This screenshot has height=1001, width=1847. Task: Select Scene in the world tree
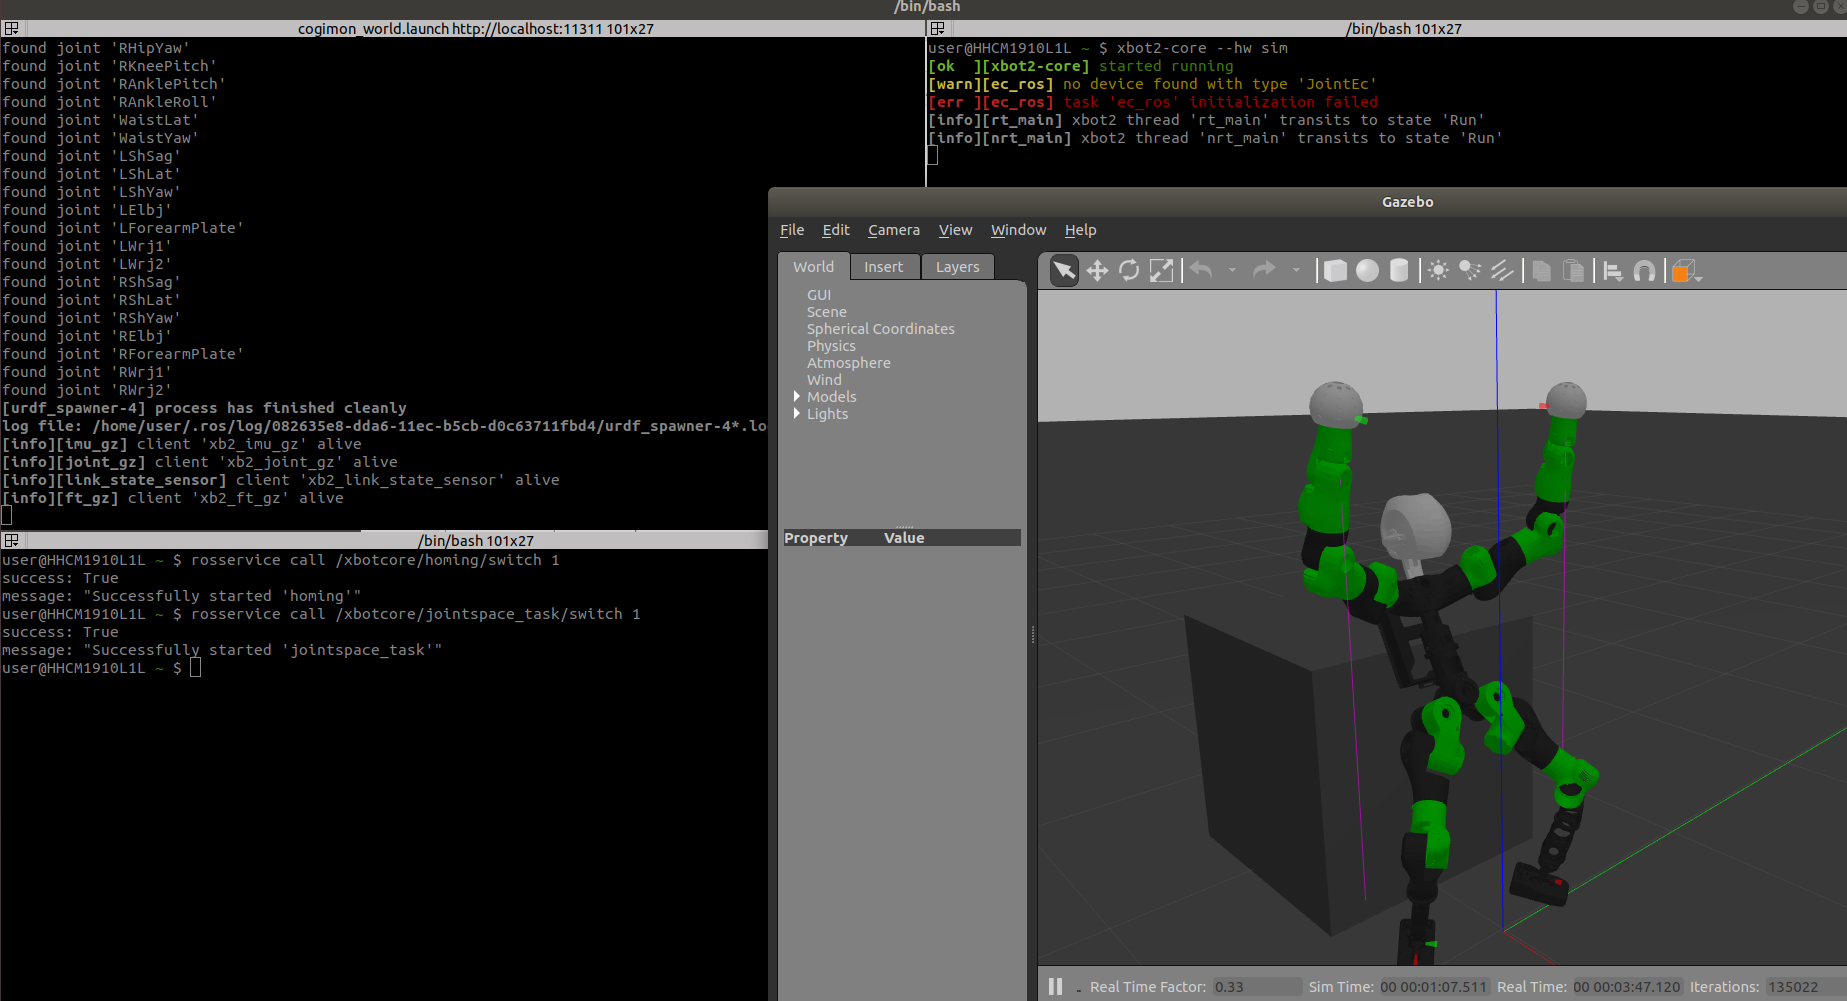point(827,312)
